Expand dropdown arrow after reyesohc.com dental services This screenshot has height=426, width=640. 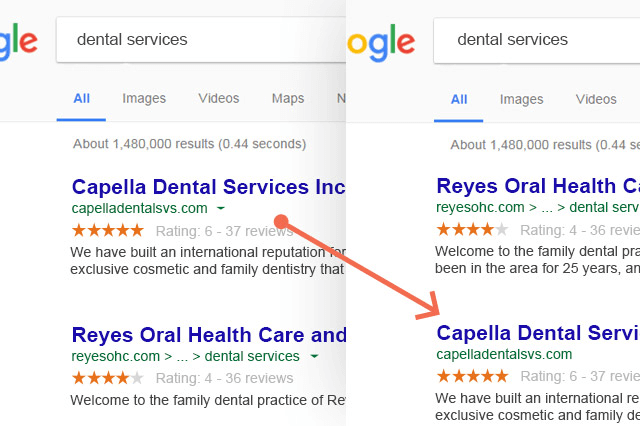point(314,356)
